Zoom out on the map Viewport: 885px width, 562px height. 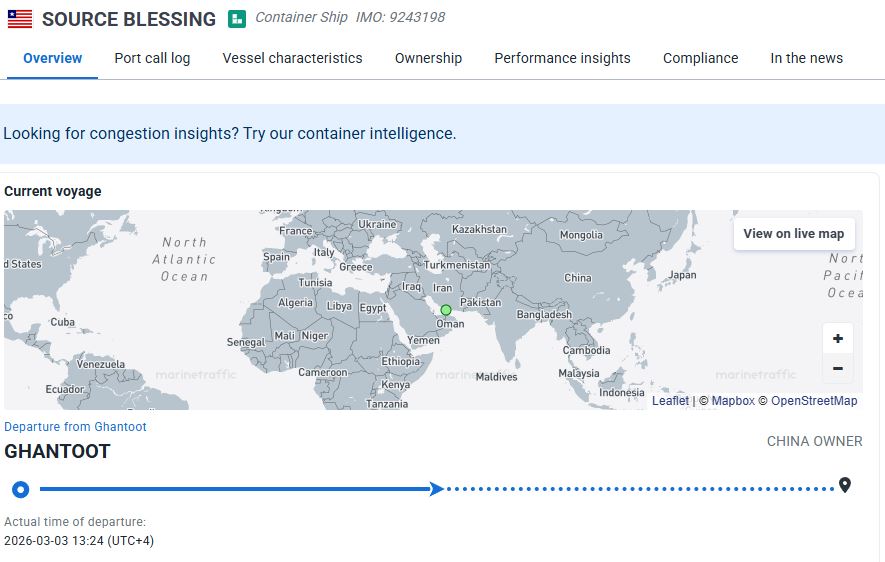coord(837,368)
